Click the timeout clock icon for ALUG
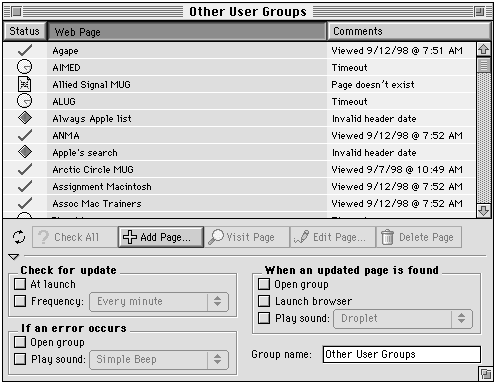The height and width of the screenshot is (384, 496). coord(24,101)
